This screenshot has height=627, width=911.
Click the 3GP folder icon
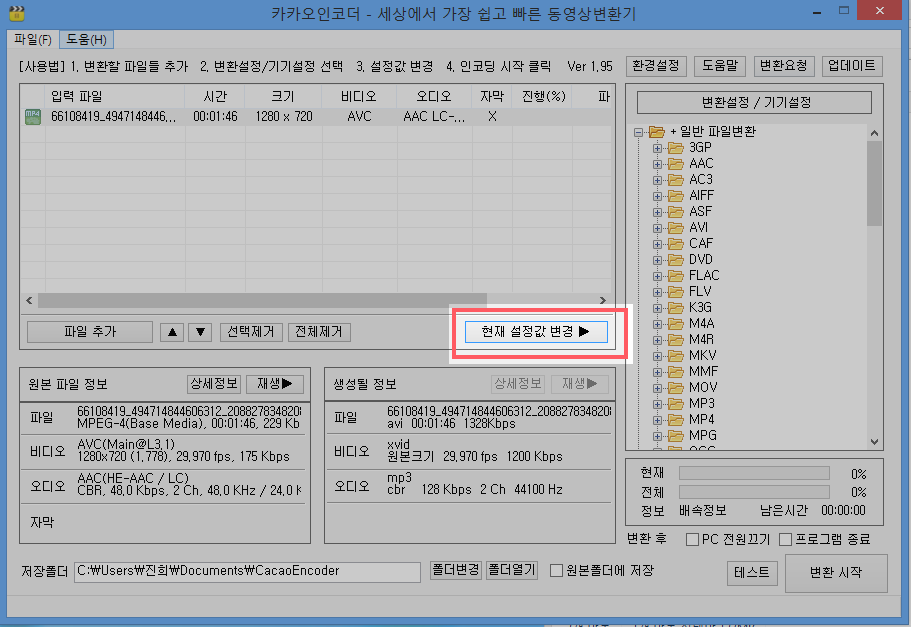click(x=675, y=148)
